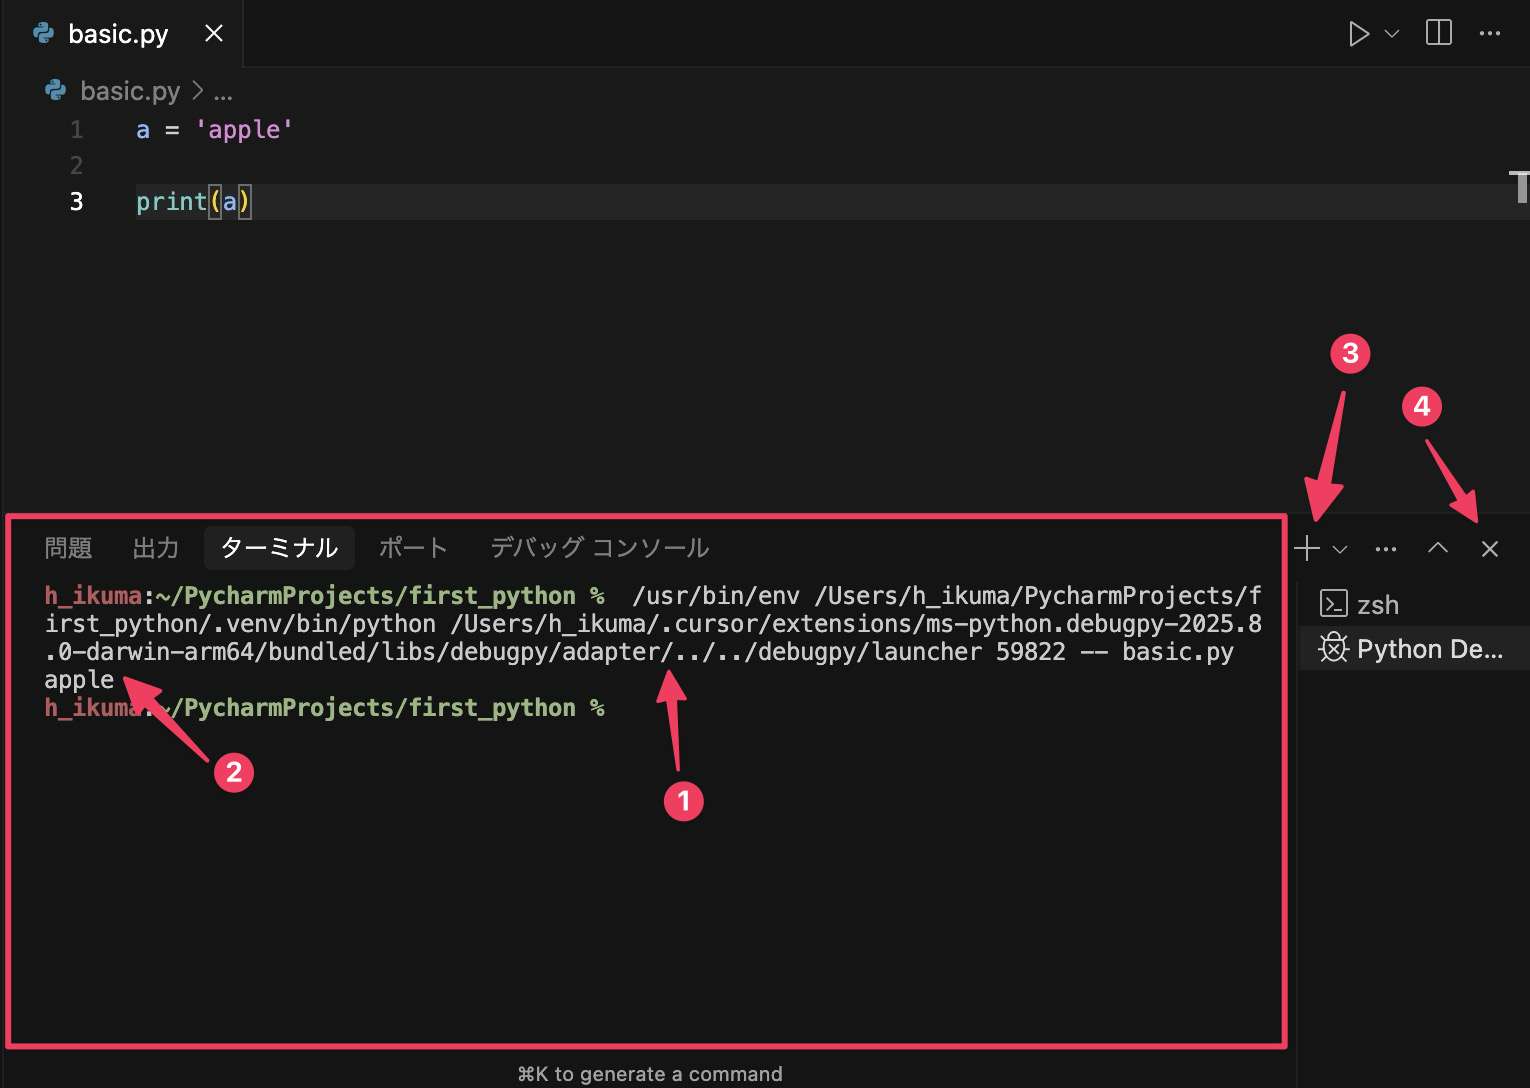Open editor more actions ellipsis menu
The height and width of the screenshot is (1088, 1530).
(1489, 34)
